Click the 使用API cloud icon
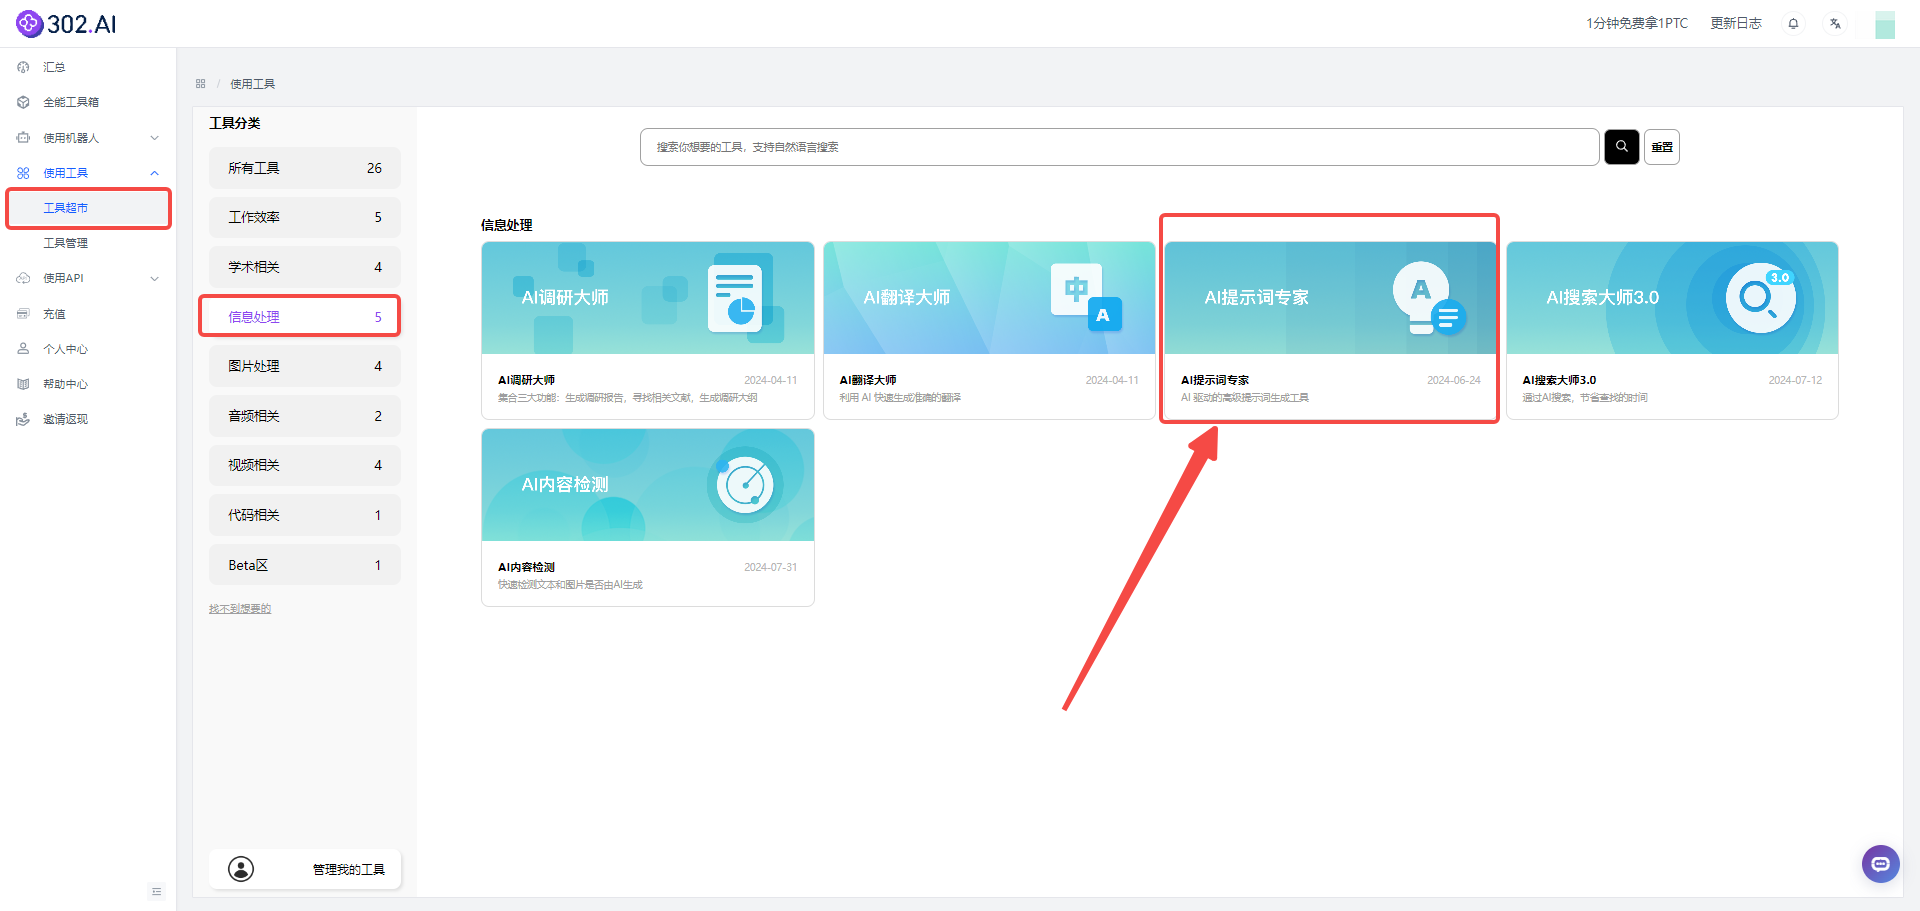 click(23, 278)
